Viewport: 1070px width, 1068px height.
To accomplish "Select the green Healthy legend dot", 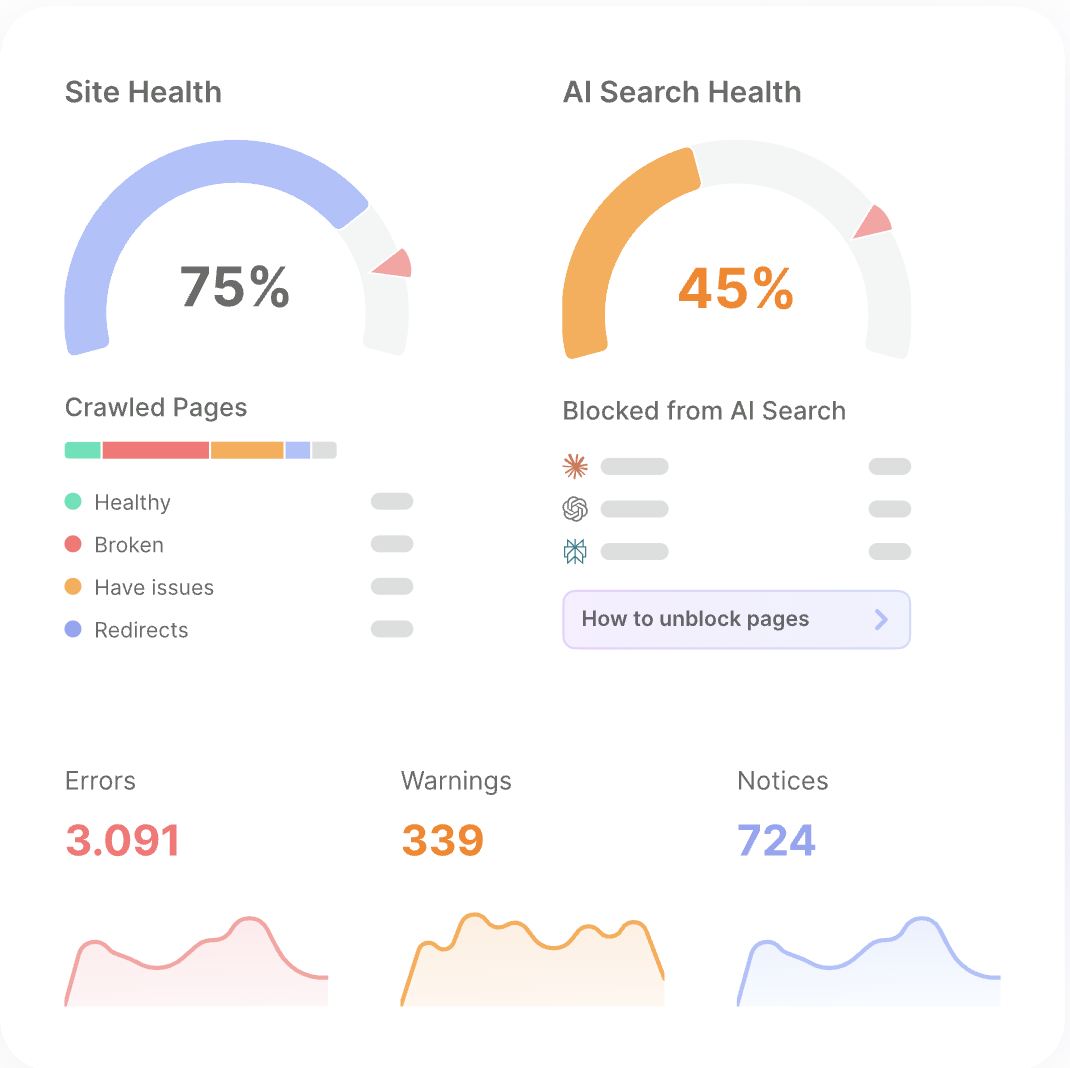I will pos(73,502).
